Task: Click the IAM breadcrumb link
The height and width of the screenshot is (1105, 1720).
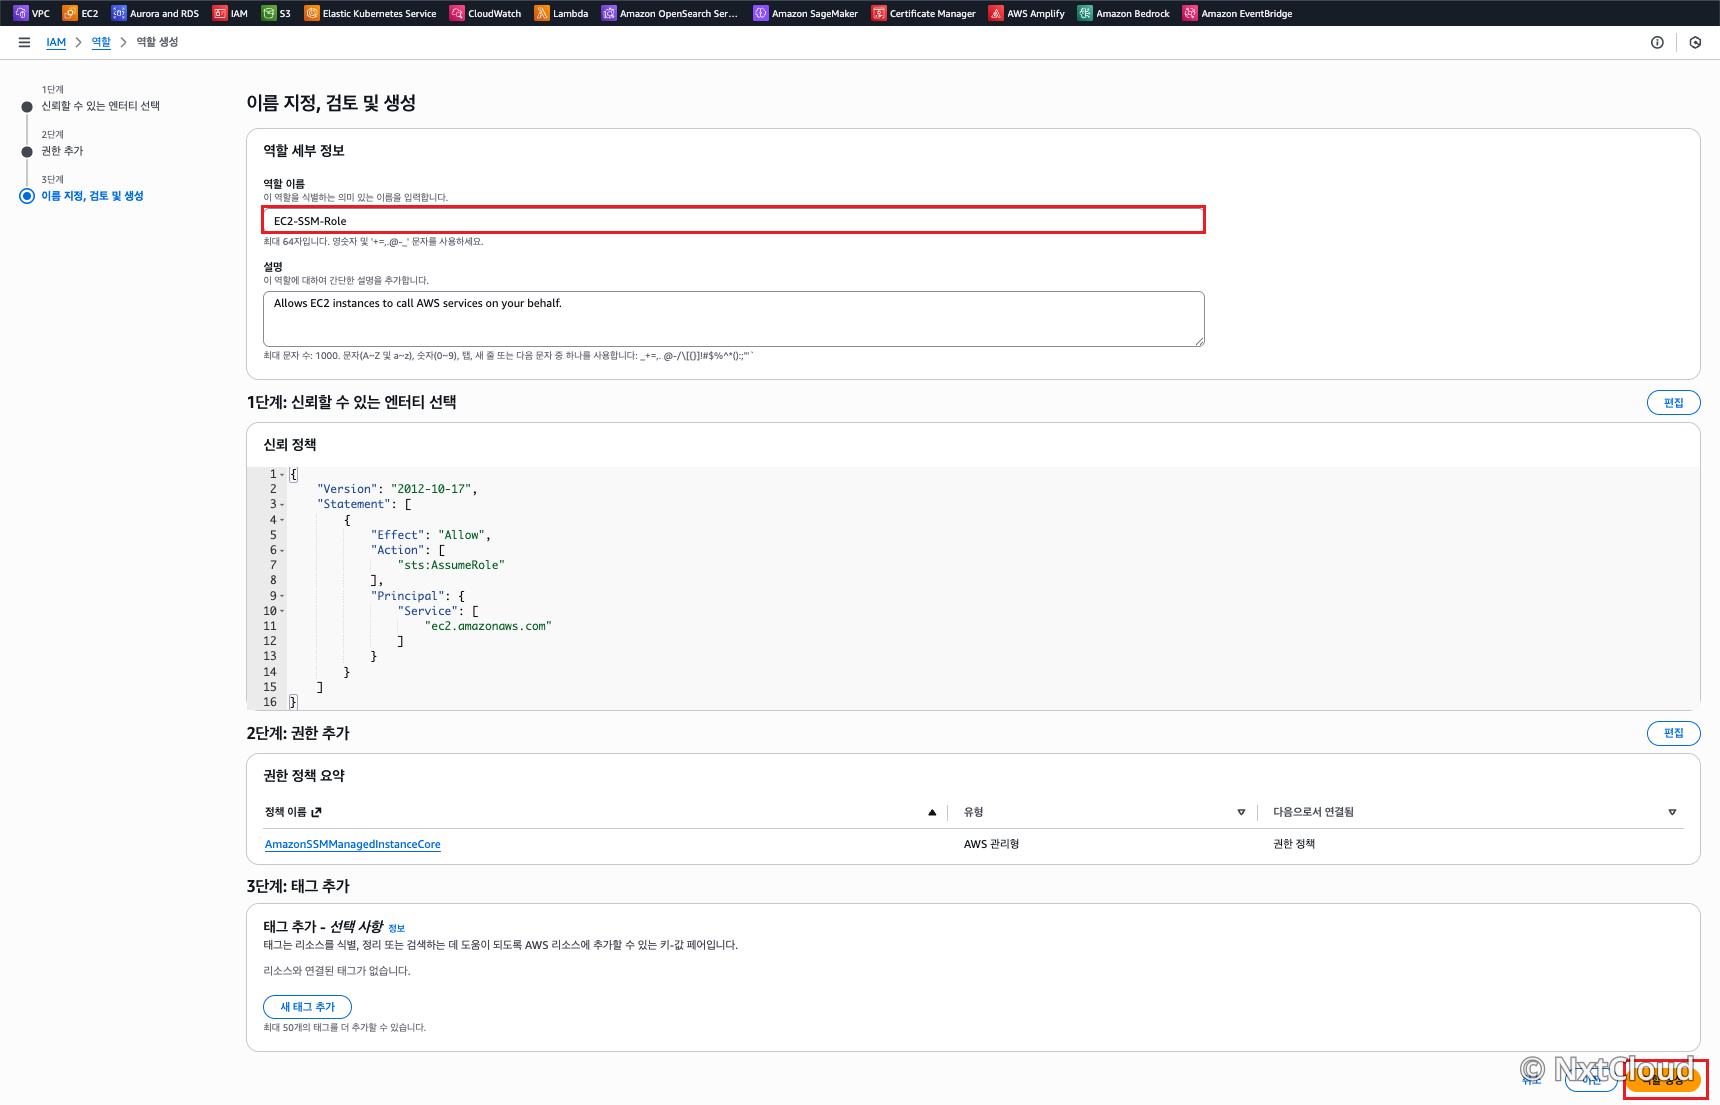Action: (56, 42)
